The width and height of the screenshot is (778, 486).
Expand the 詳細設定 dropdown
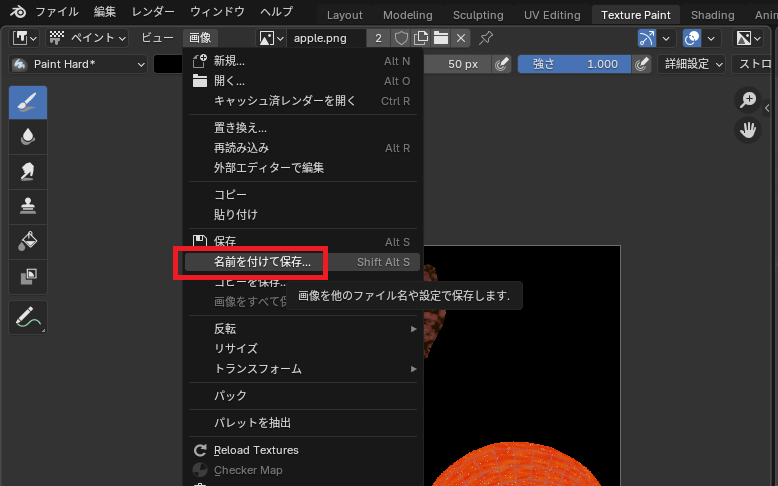[x=694, y=64]
